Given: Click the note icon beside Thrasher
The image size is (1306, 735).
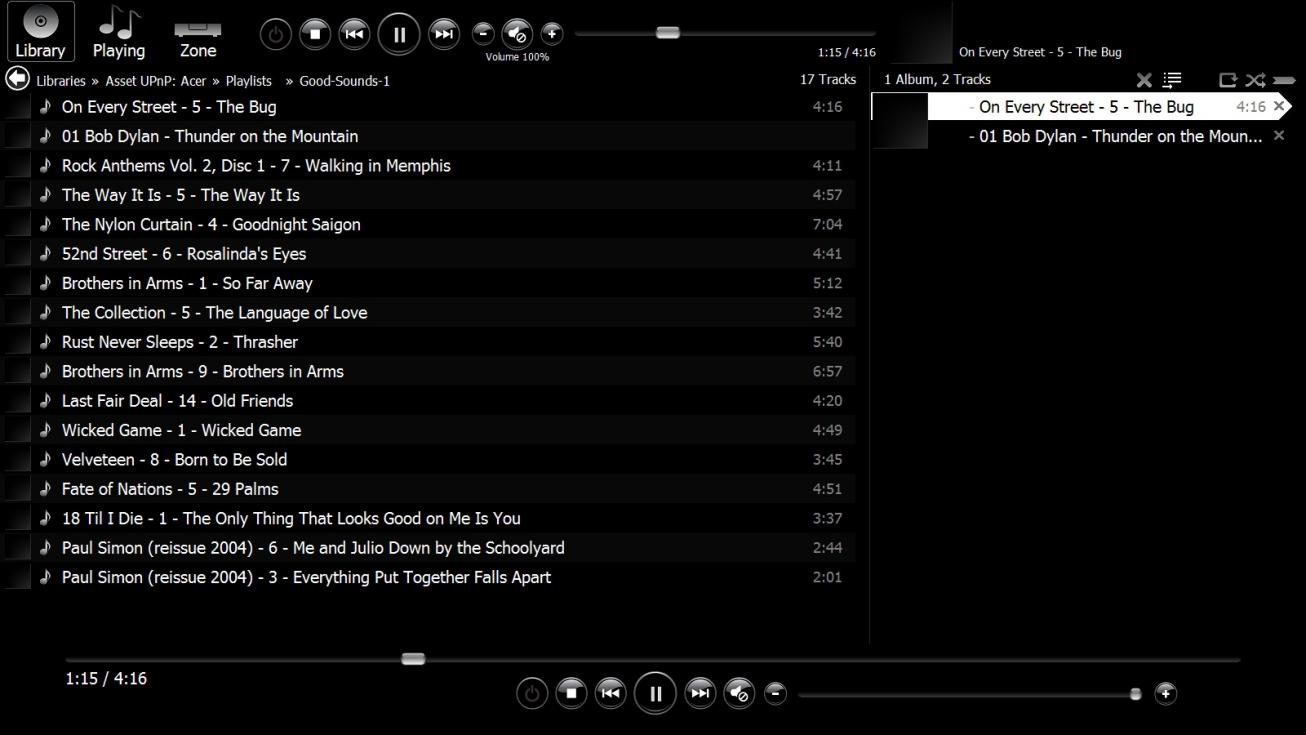Looking at the screenshot, I should click(x=45, y=342).
